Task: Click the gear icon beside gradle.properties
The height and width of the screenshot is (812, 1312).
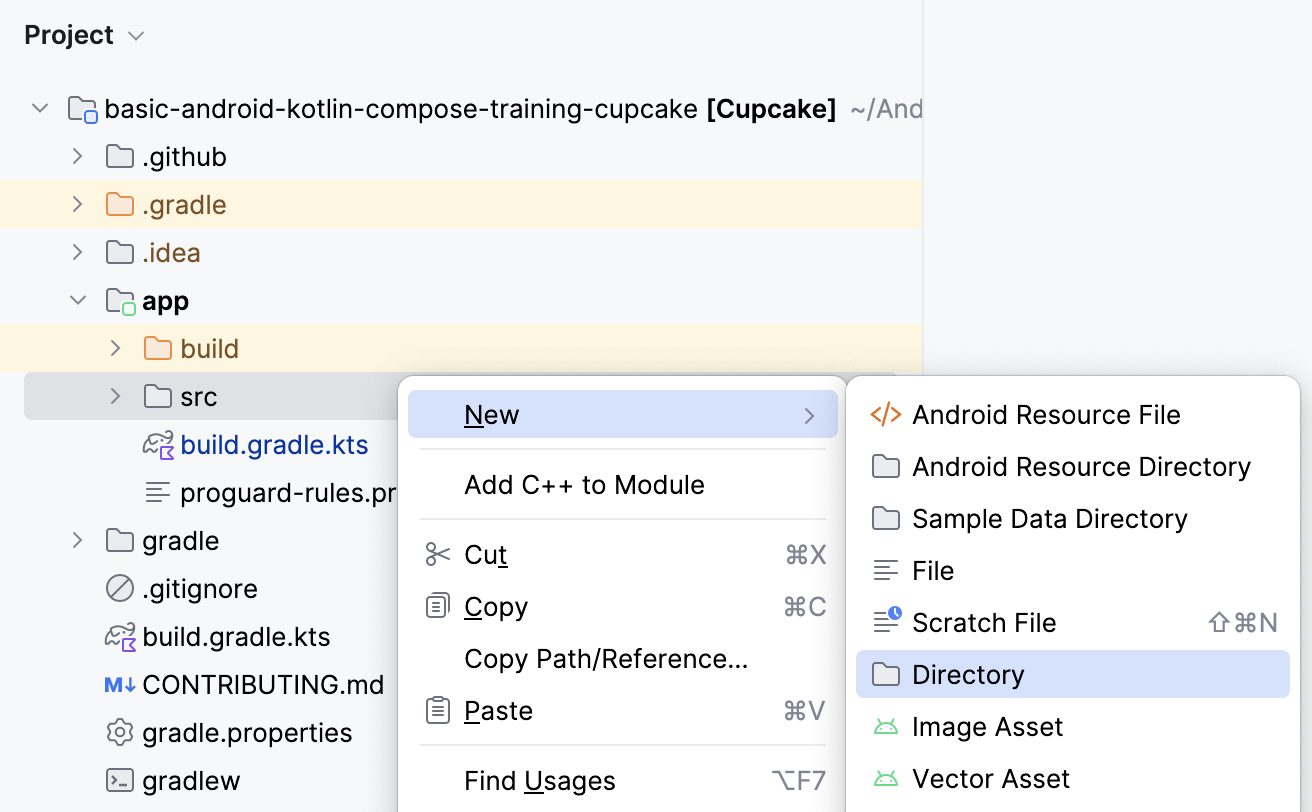Action: pos(118,732)
